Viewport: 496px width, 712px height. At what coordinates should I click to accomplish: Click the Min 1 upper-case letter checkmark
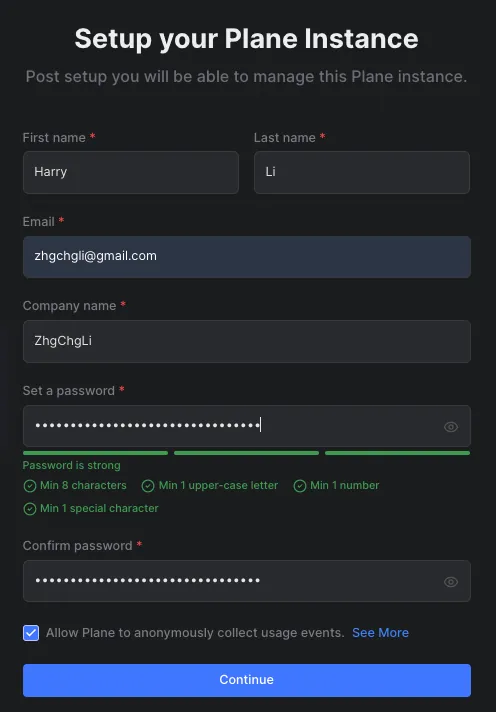pos(148,486)
